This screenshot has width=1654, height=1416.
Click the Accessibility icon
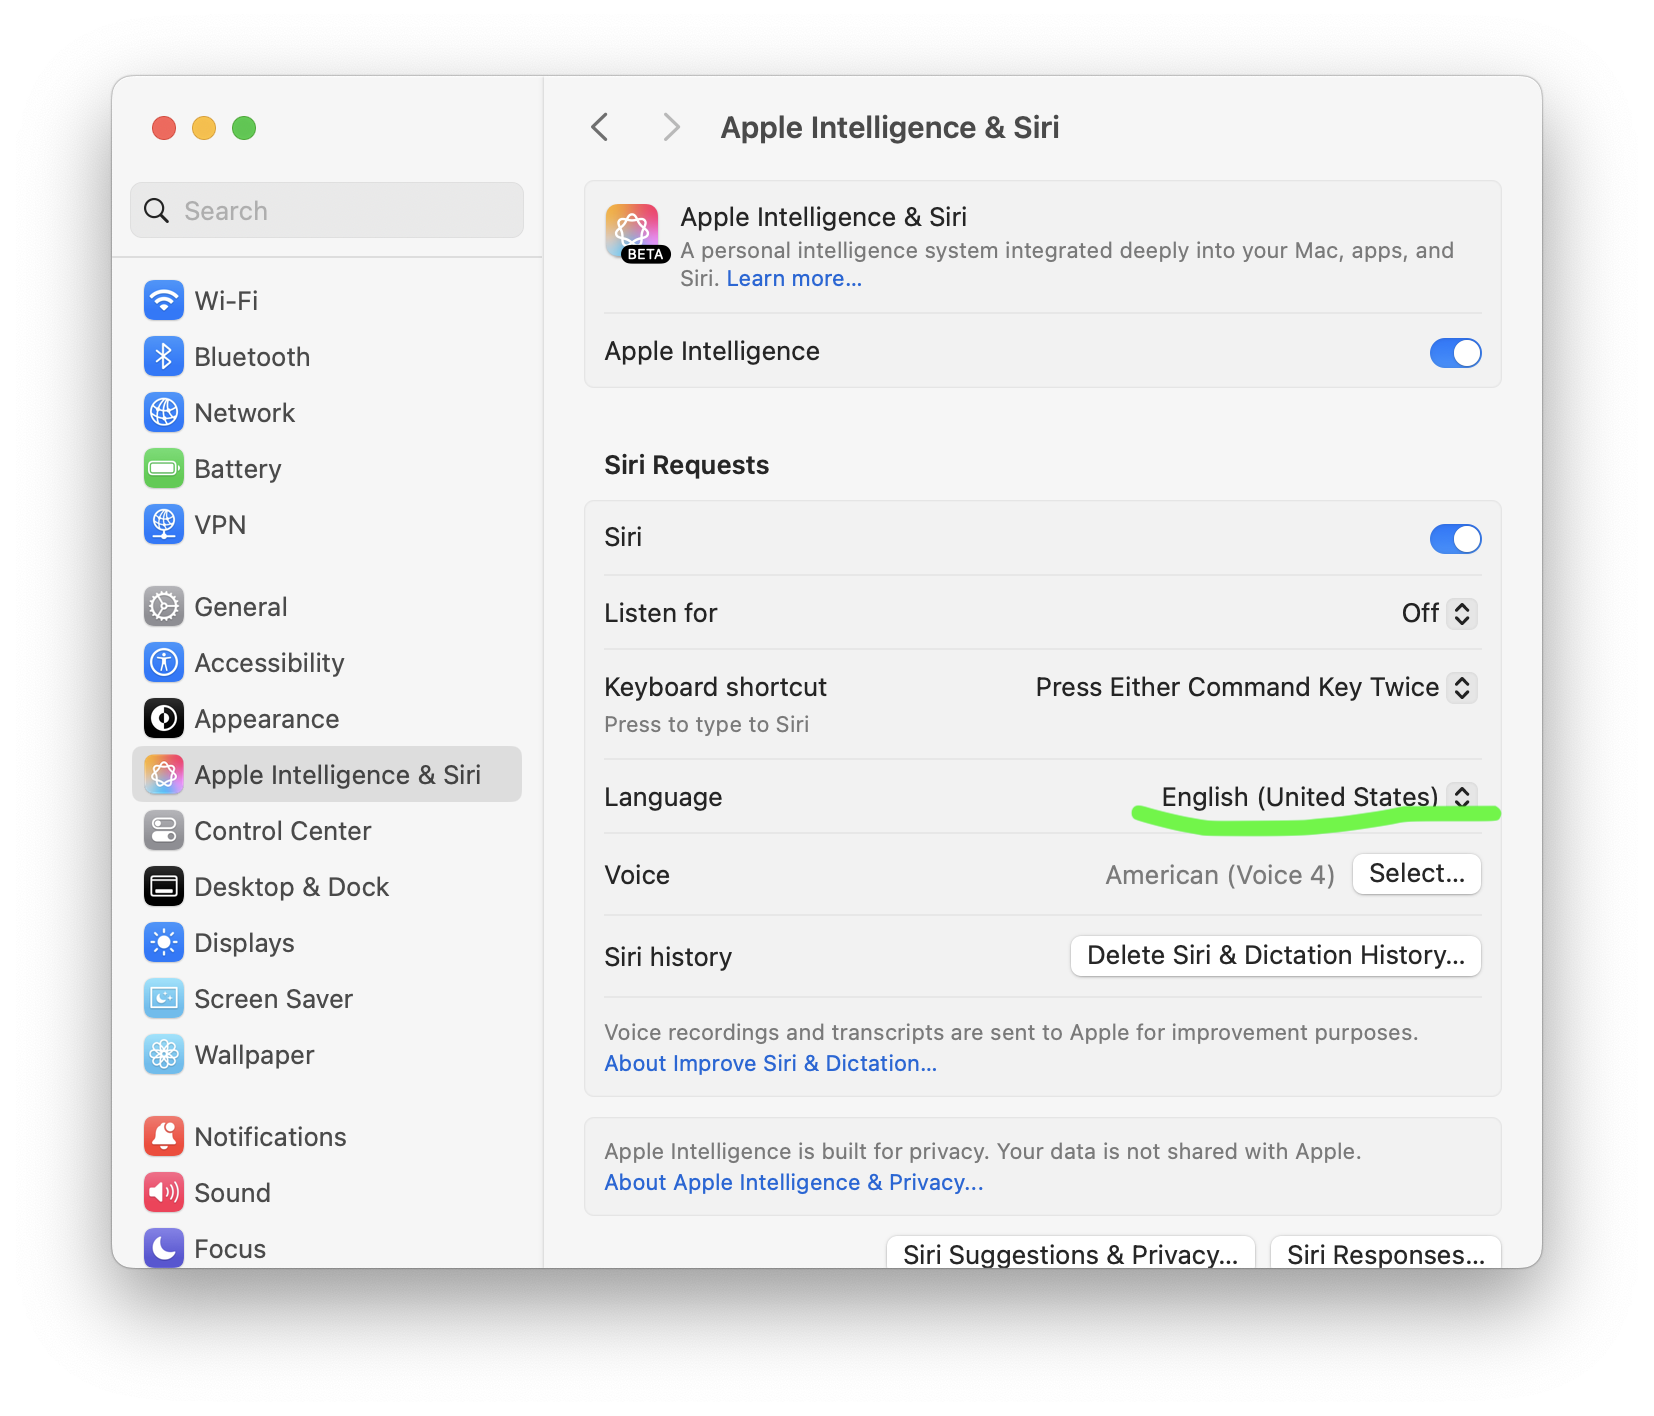click(x=164, y=662)
